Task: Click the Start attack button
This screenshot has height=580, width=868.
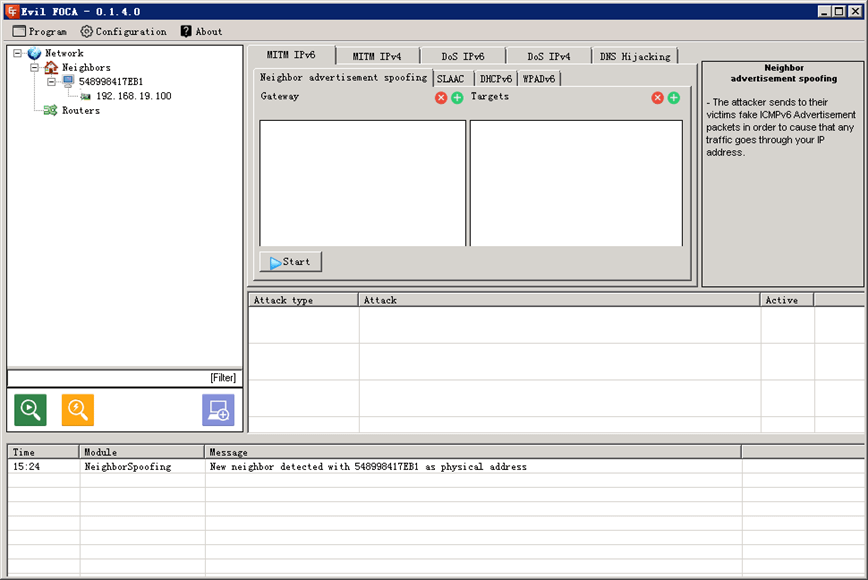Action: pos(291,262)
